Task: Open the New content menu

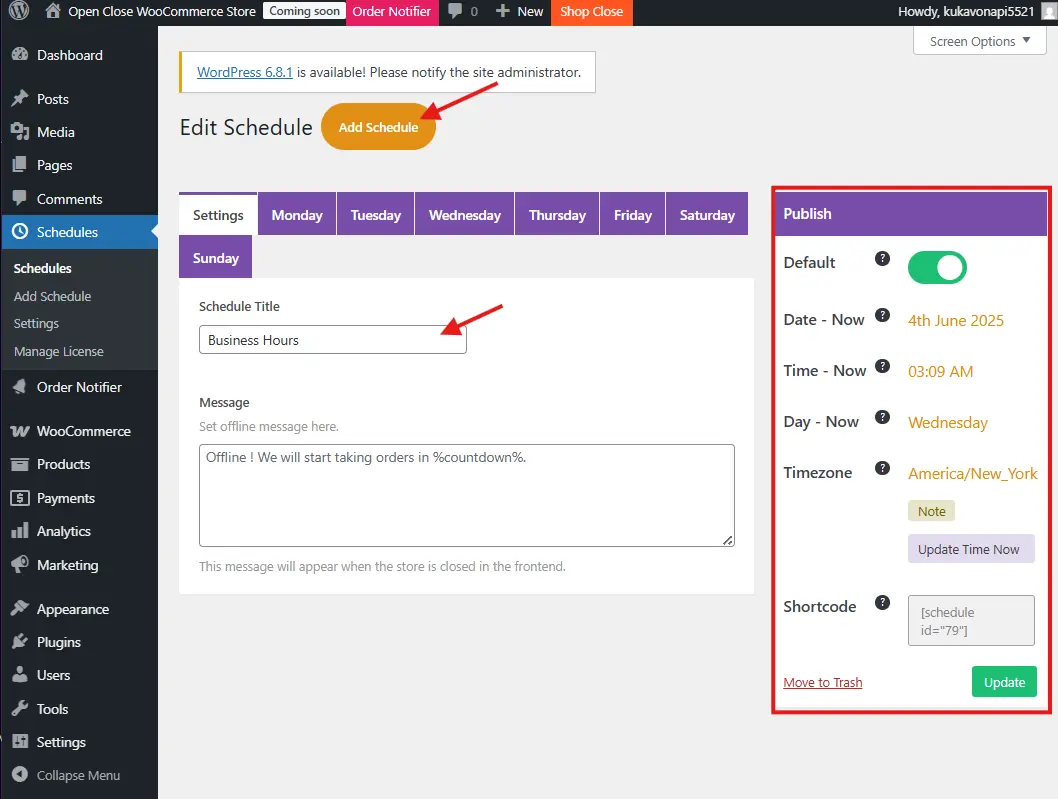Action: 520,11
